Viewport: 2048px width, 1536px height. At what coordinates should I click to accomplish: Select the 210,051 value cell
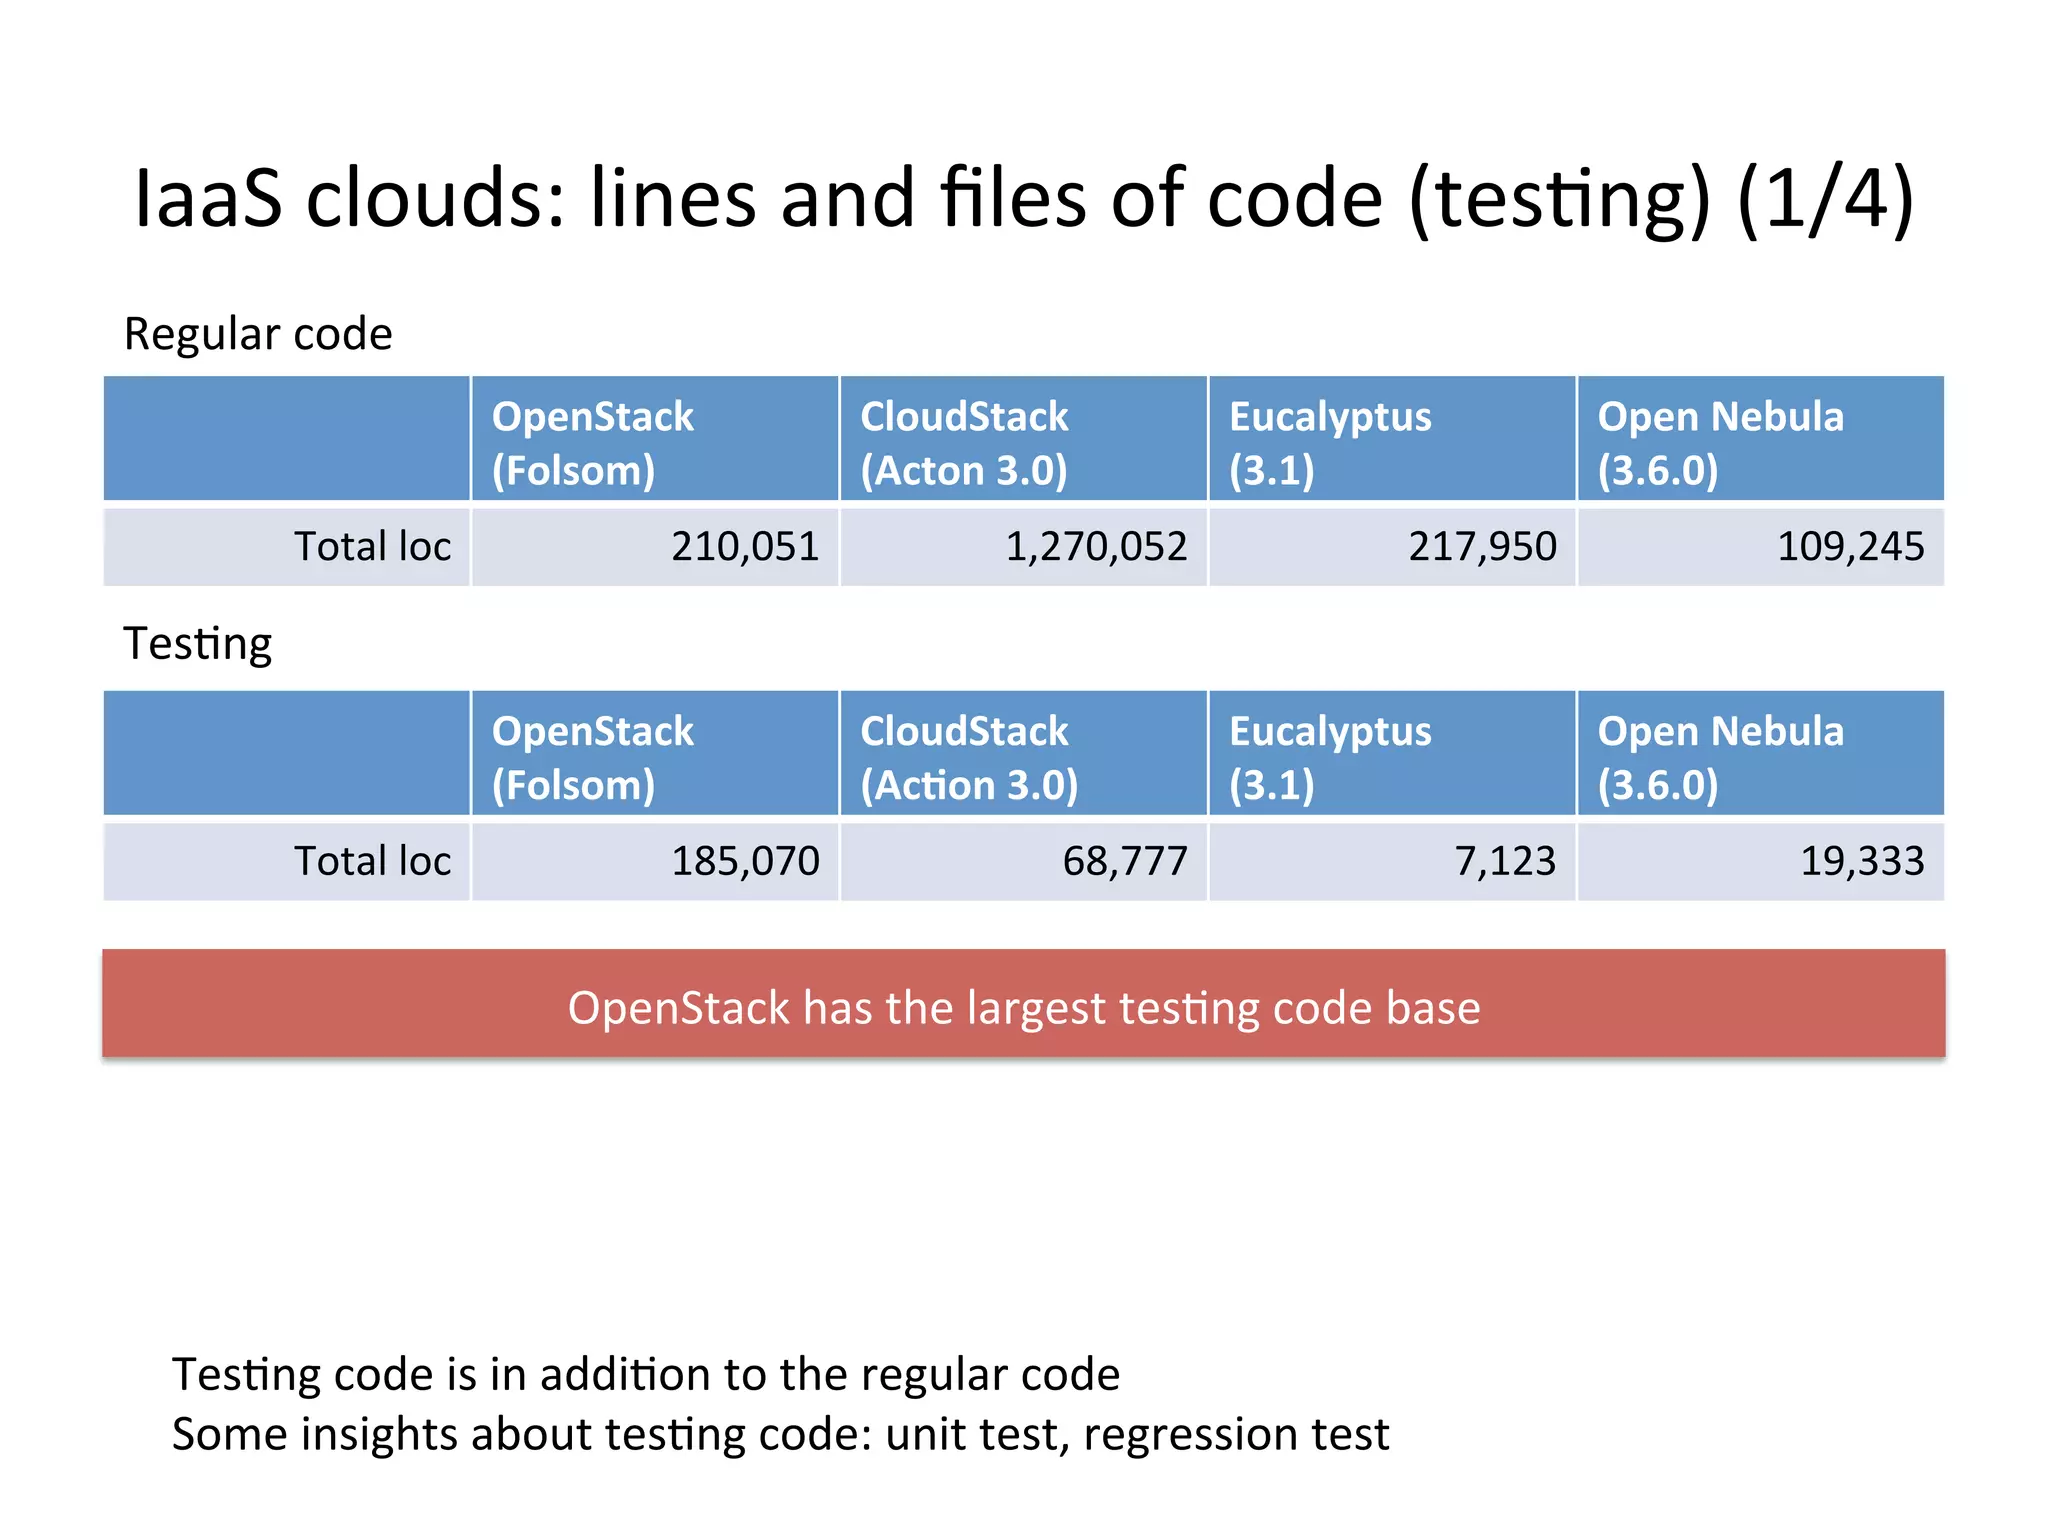pyautogui.click(x=654, y=547)
